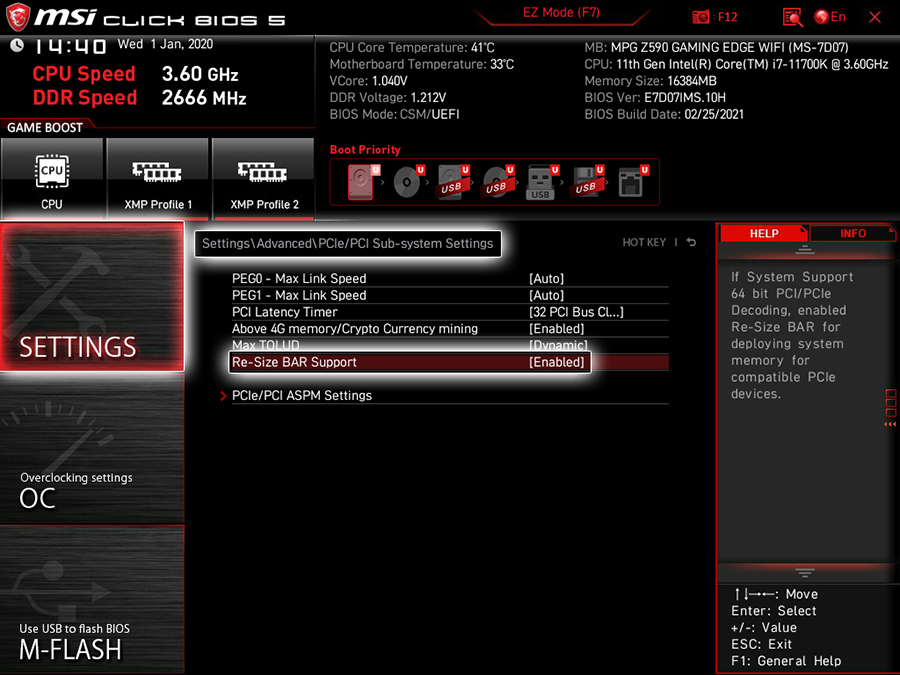Go back using the return arrow icon

pyautogui.click(x=691, y=242)
